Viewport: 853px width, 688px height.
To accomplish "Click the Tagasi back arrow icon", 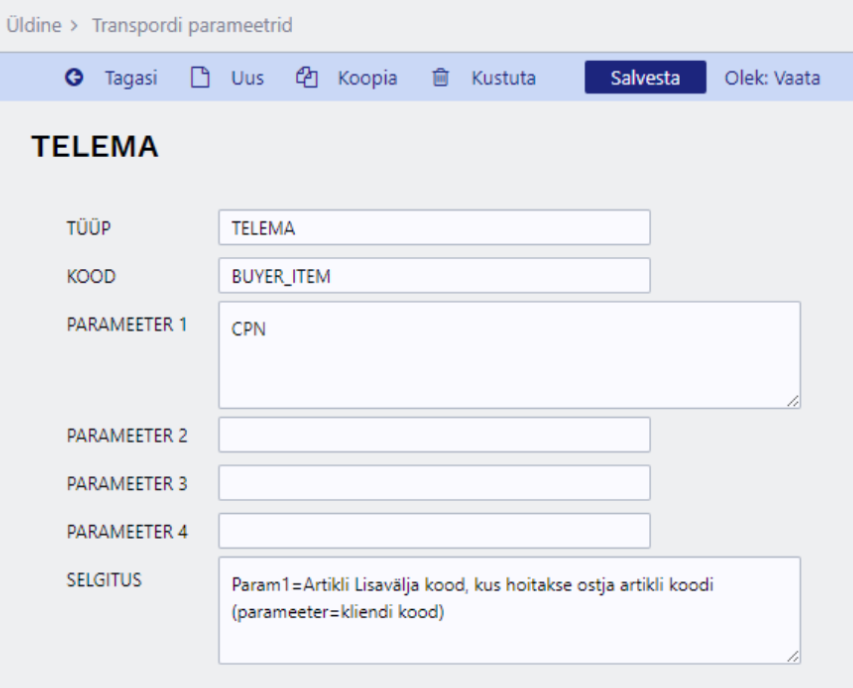I will (x=74, y=77).
